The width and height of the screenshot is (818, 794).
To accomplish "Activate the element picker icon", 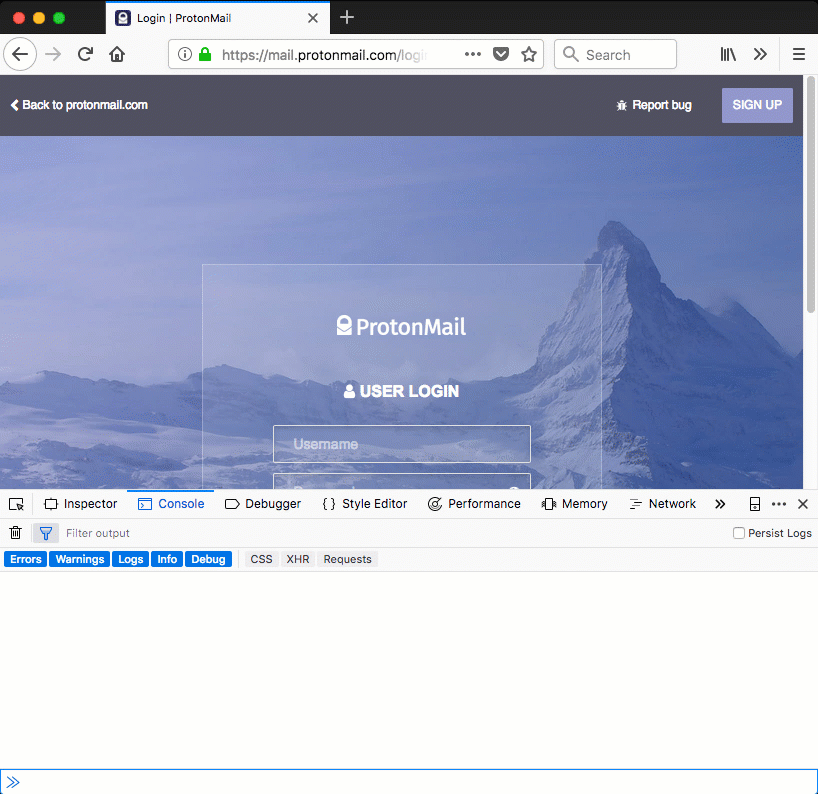I will click(16, 504).
